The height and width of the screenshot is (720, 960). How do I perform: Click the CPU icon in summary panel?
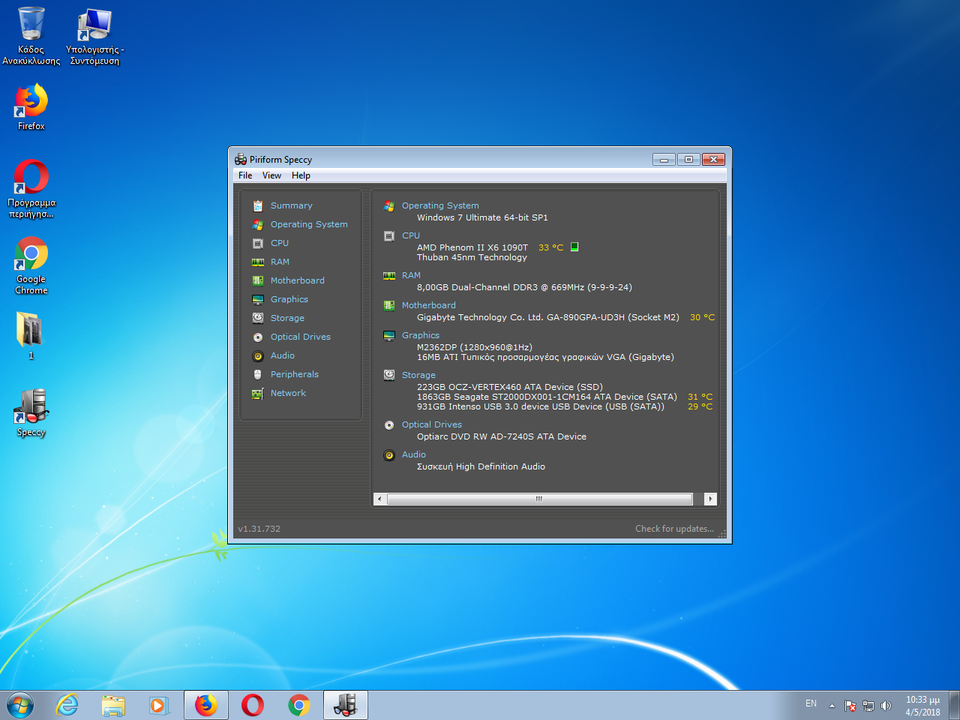[x=389, y=236]
